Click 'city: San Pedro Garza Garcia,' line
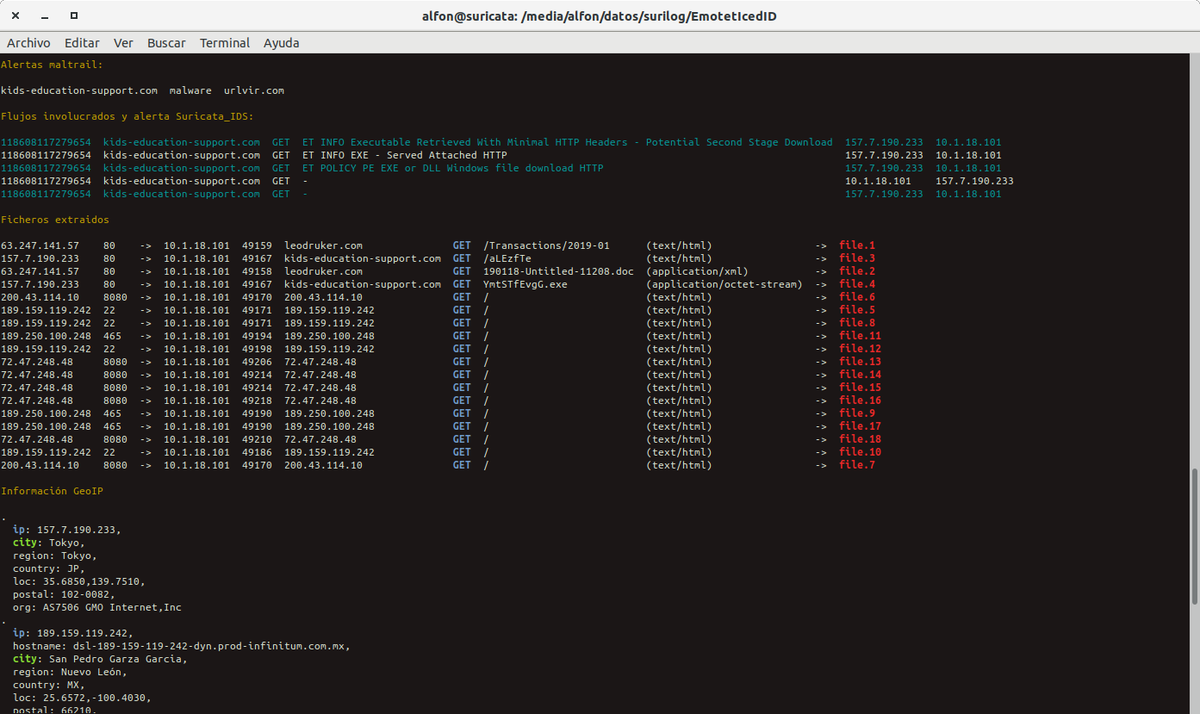The height and width of the screenshot is (714, 1200). (100, 660)
